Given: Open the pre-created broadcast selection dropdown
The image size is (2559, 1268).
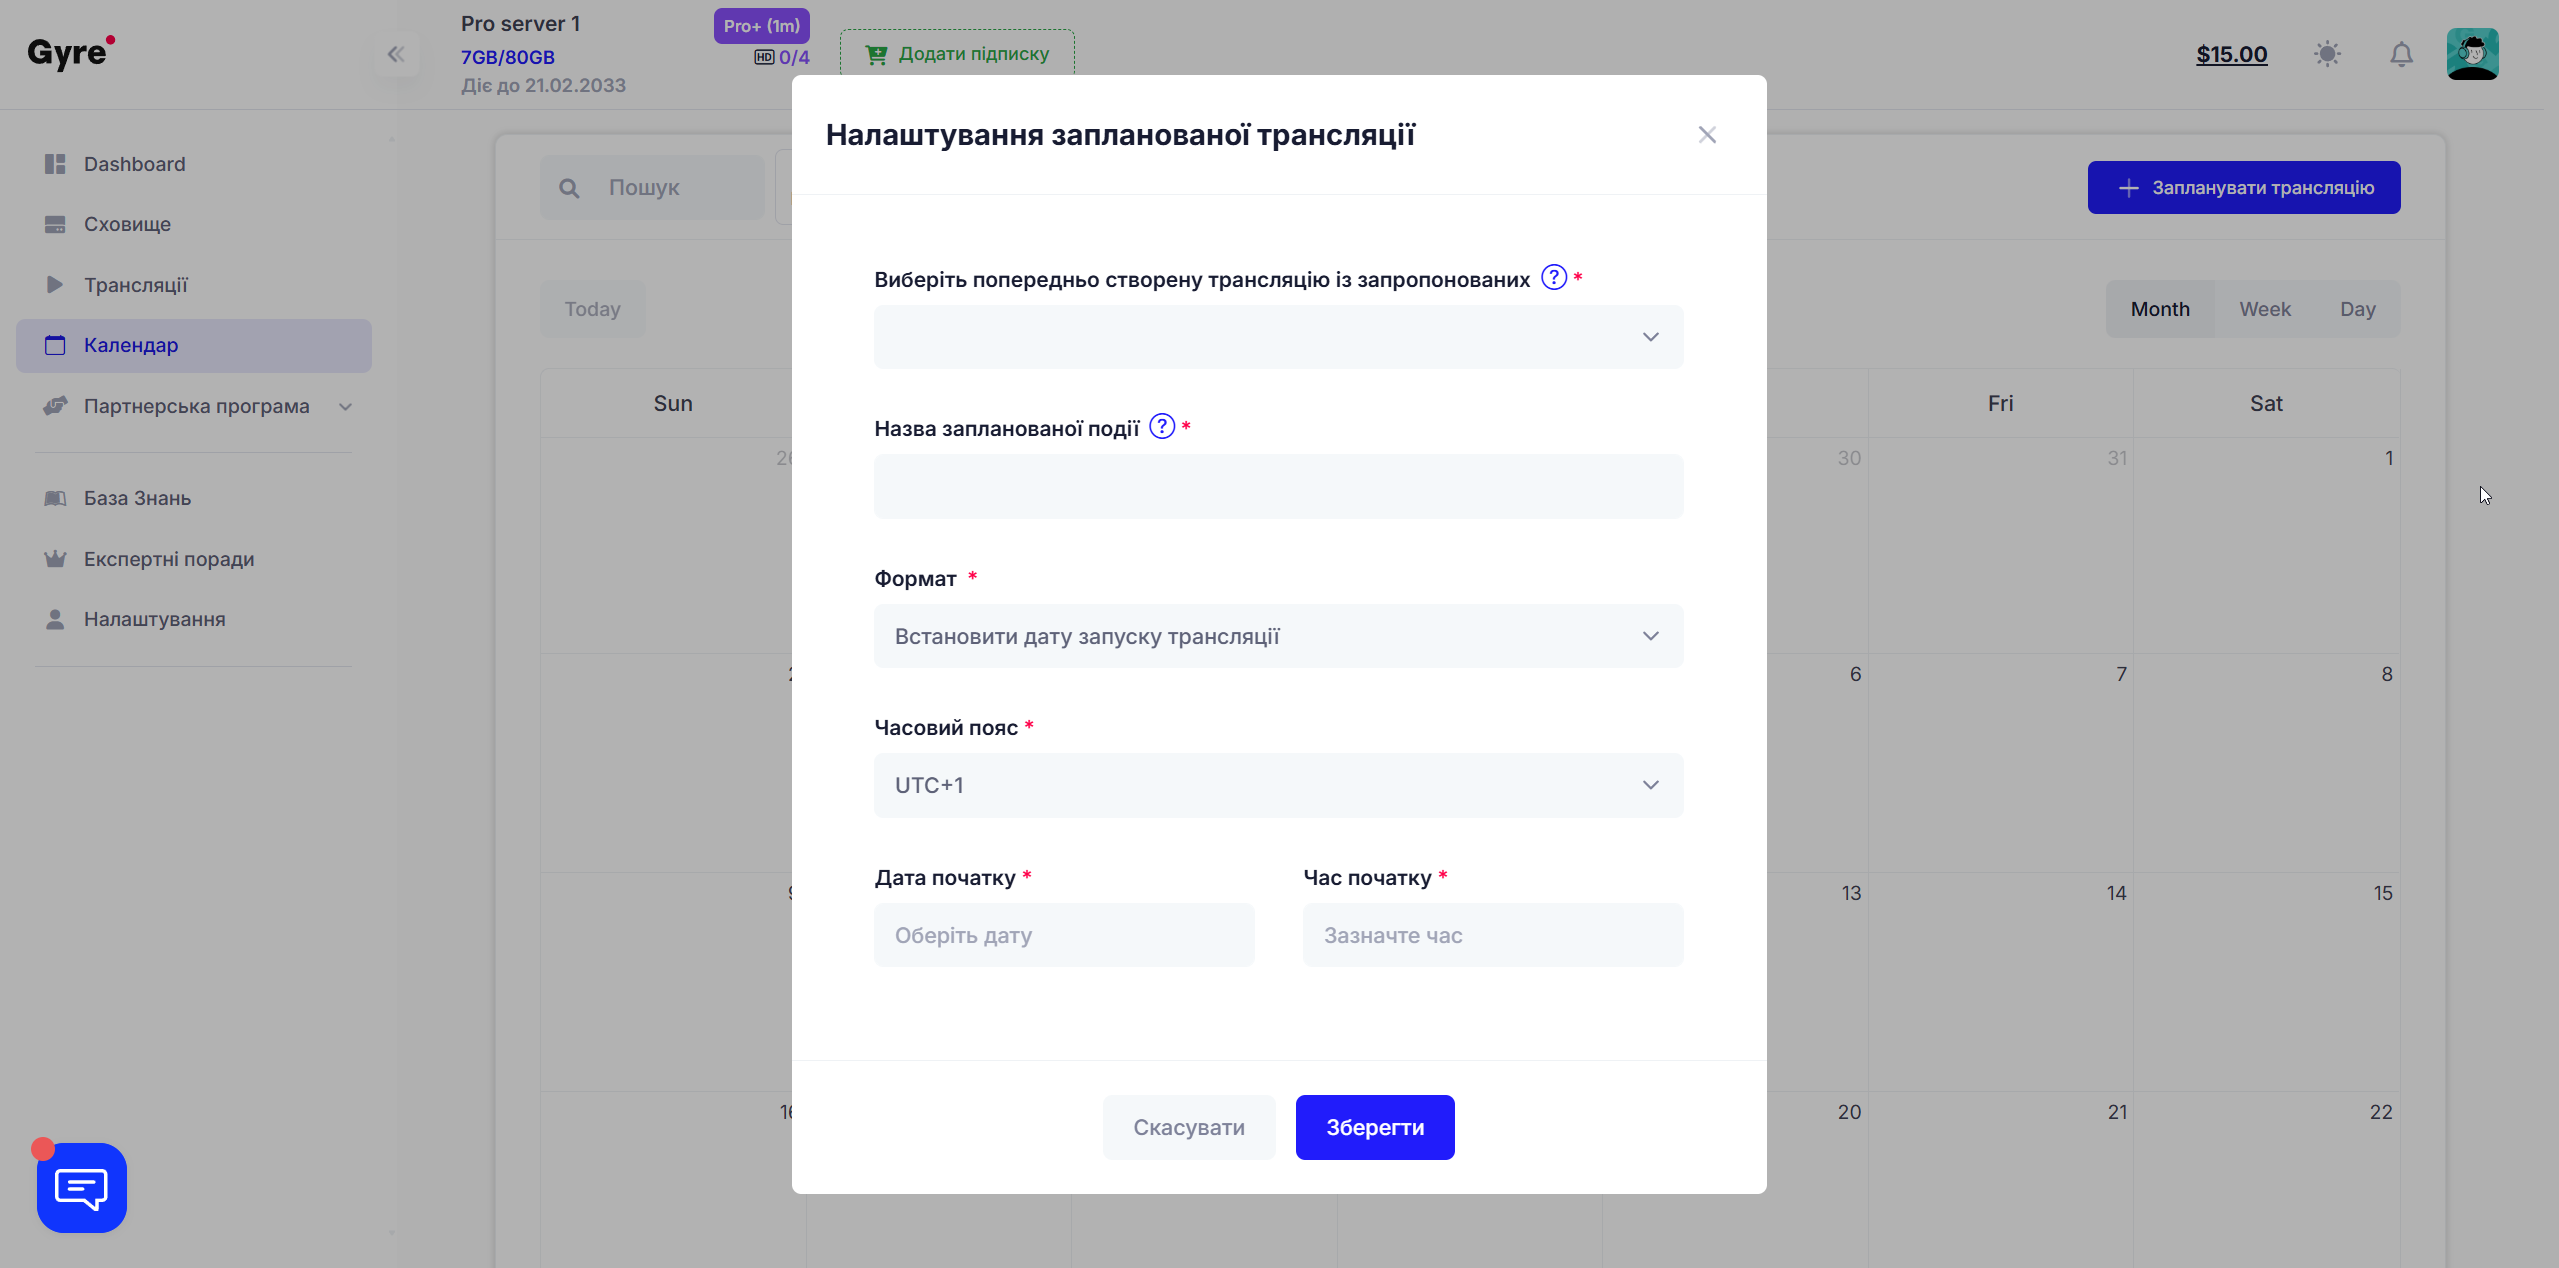Looking at the screenshot, I should coord(1277,337).
